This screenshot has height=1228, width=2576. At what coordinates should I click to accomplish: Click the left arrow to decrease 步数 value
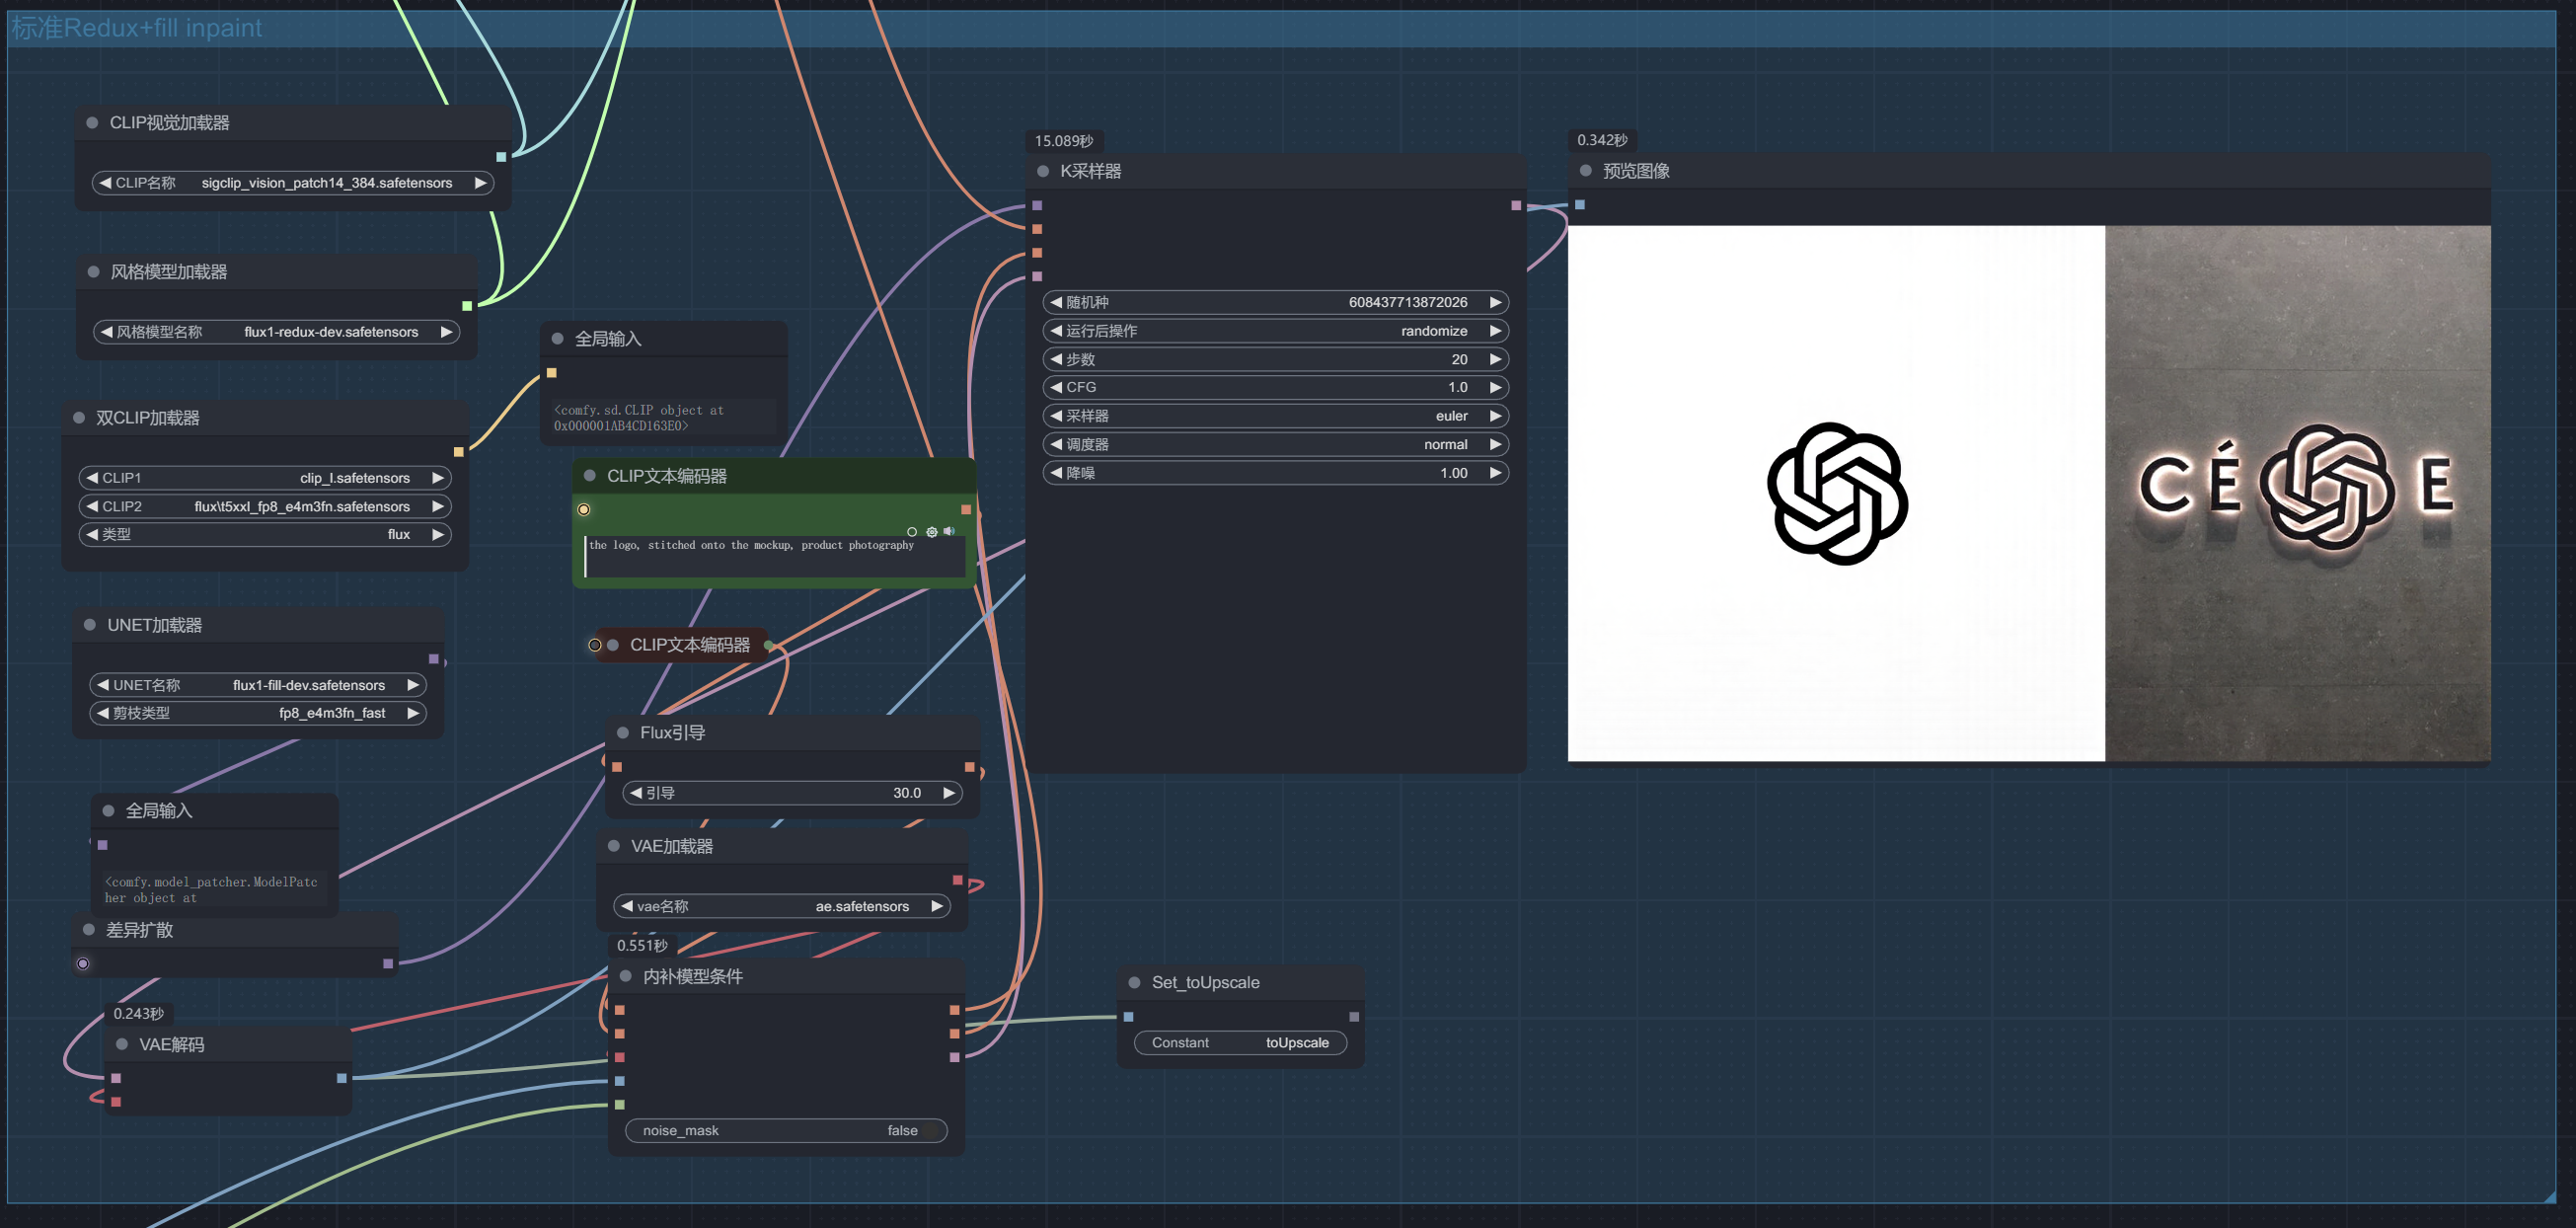[1056, 359]
